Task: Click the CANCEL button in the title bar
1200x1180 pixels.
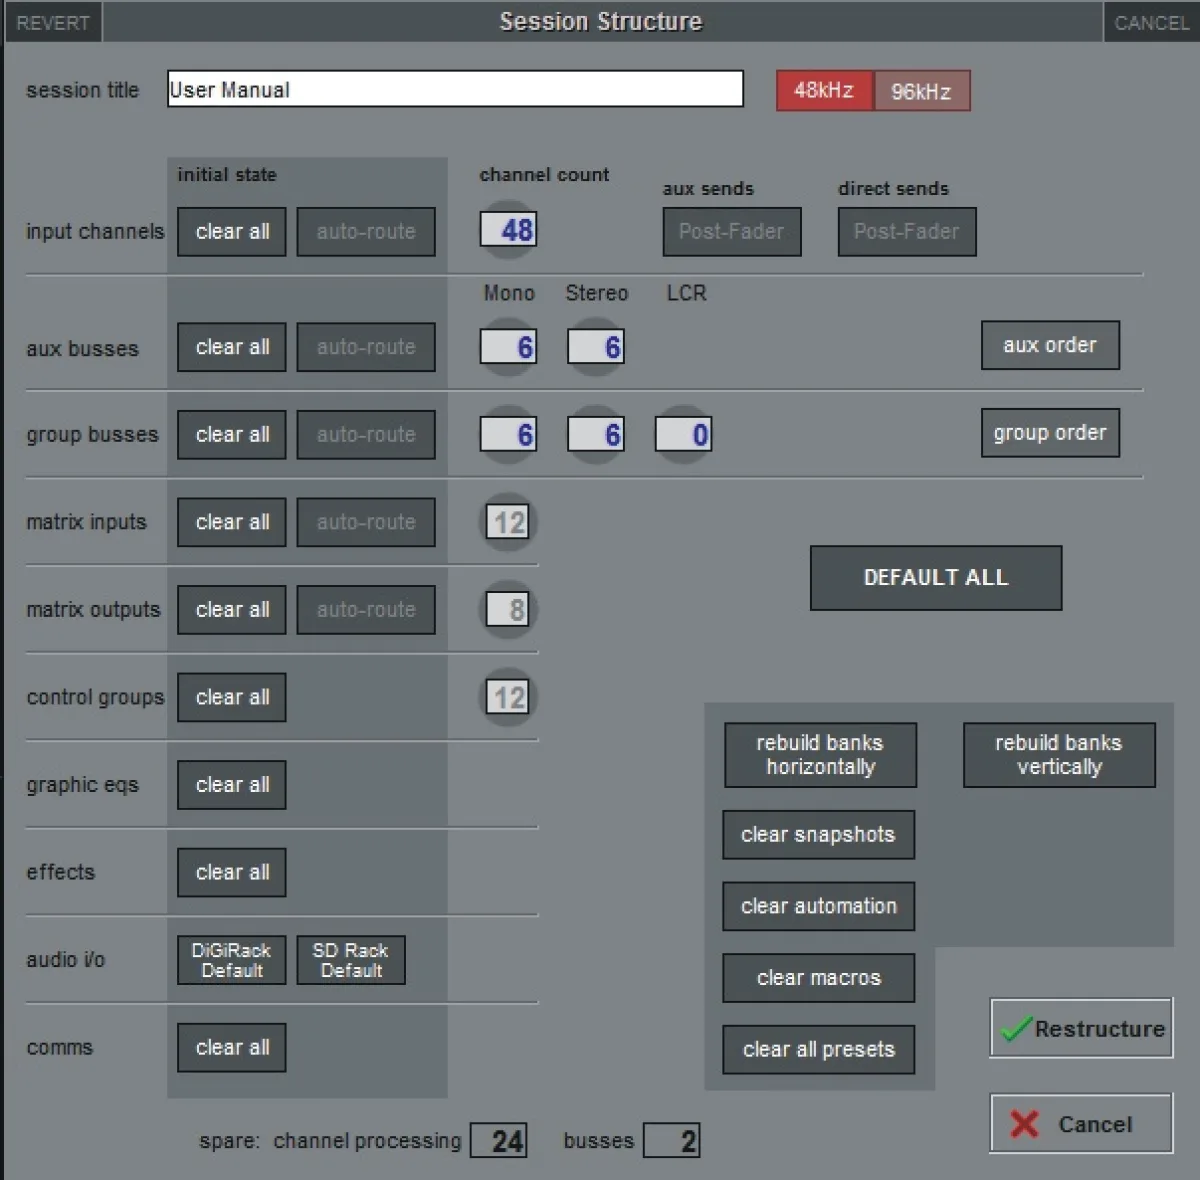Action: click(1151, 22)
